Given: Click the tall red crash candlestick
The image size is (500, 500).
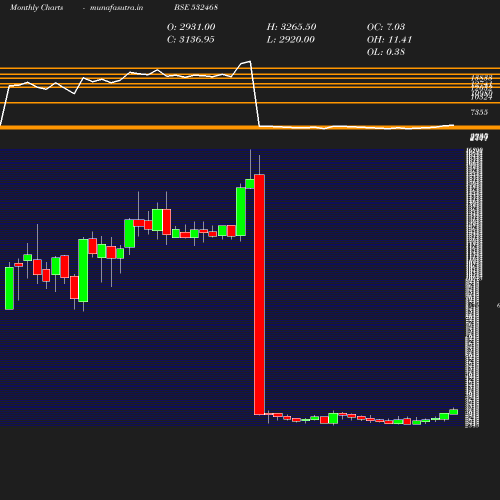Looking at the screenshot, I should (259, 294).
